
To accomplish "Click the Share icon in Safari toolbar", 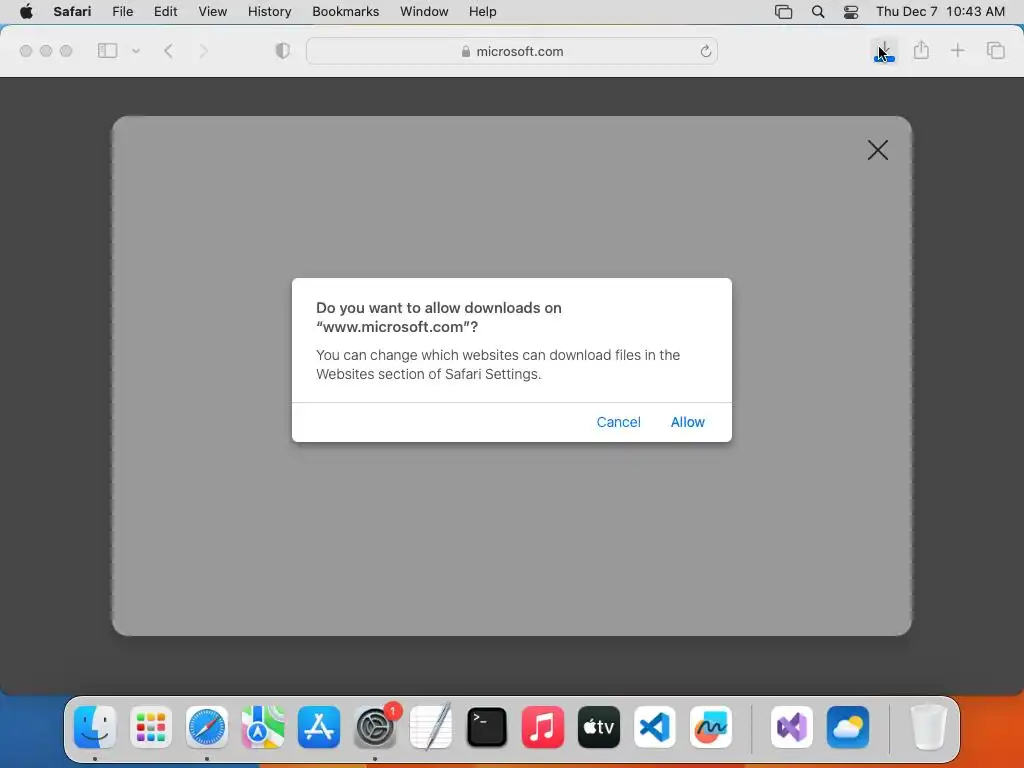I will pos(921,50).
